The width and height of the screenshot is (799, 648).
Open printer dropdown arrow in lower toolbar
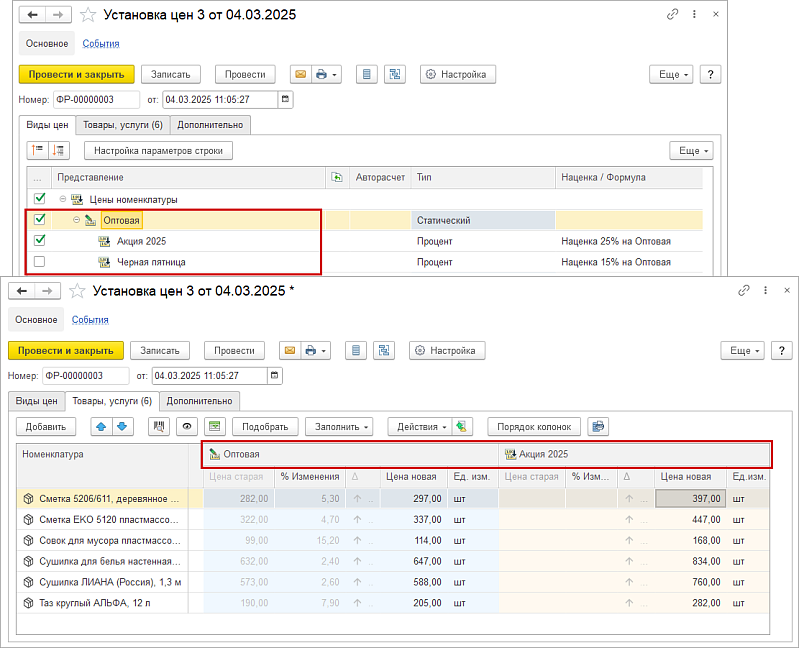324,351
